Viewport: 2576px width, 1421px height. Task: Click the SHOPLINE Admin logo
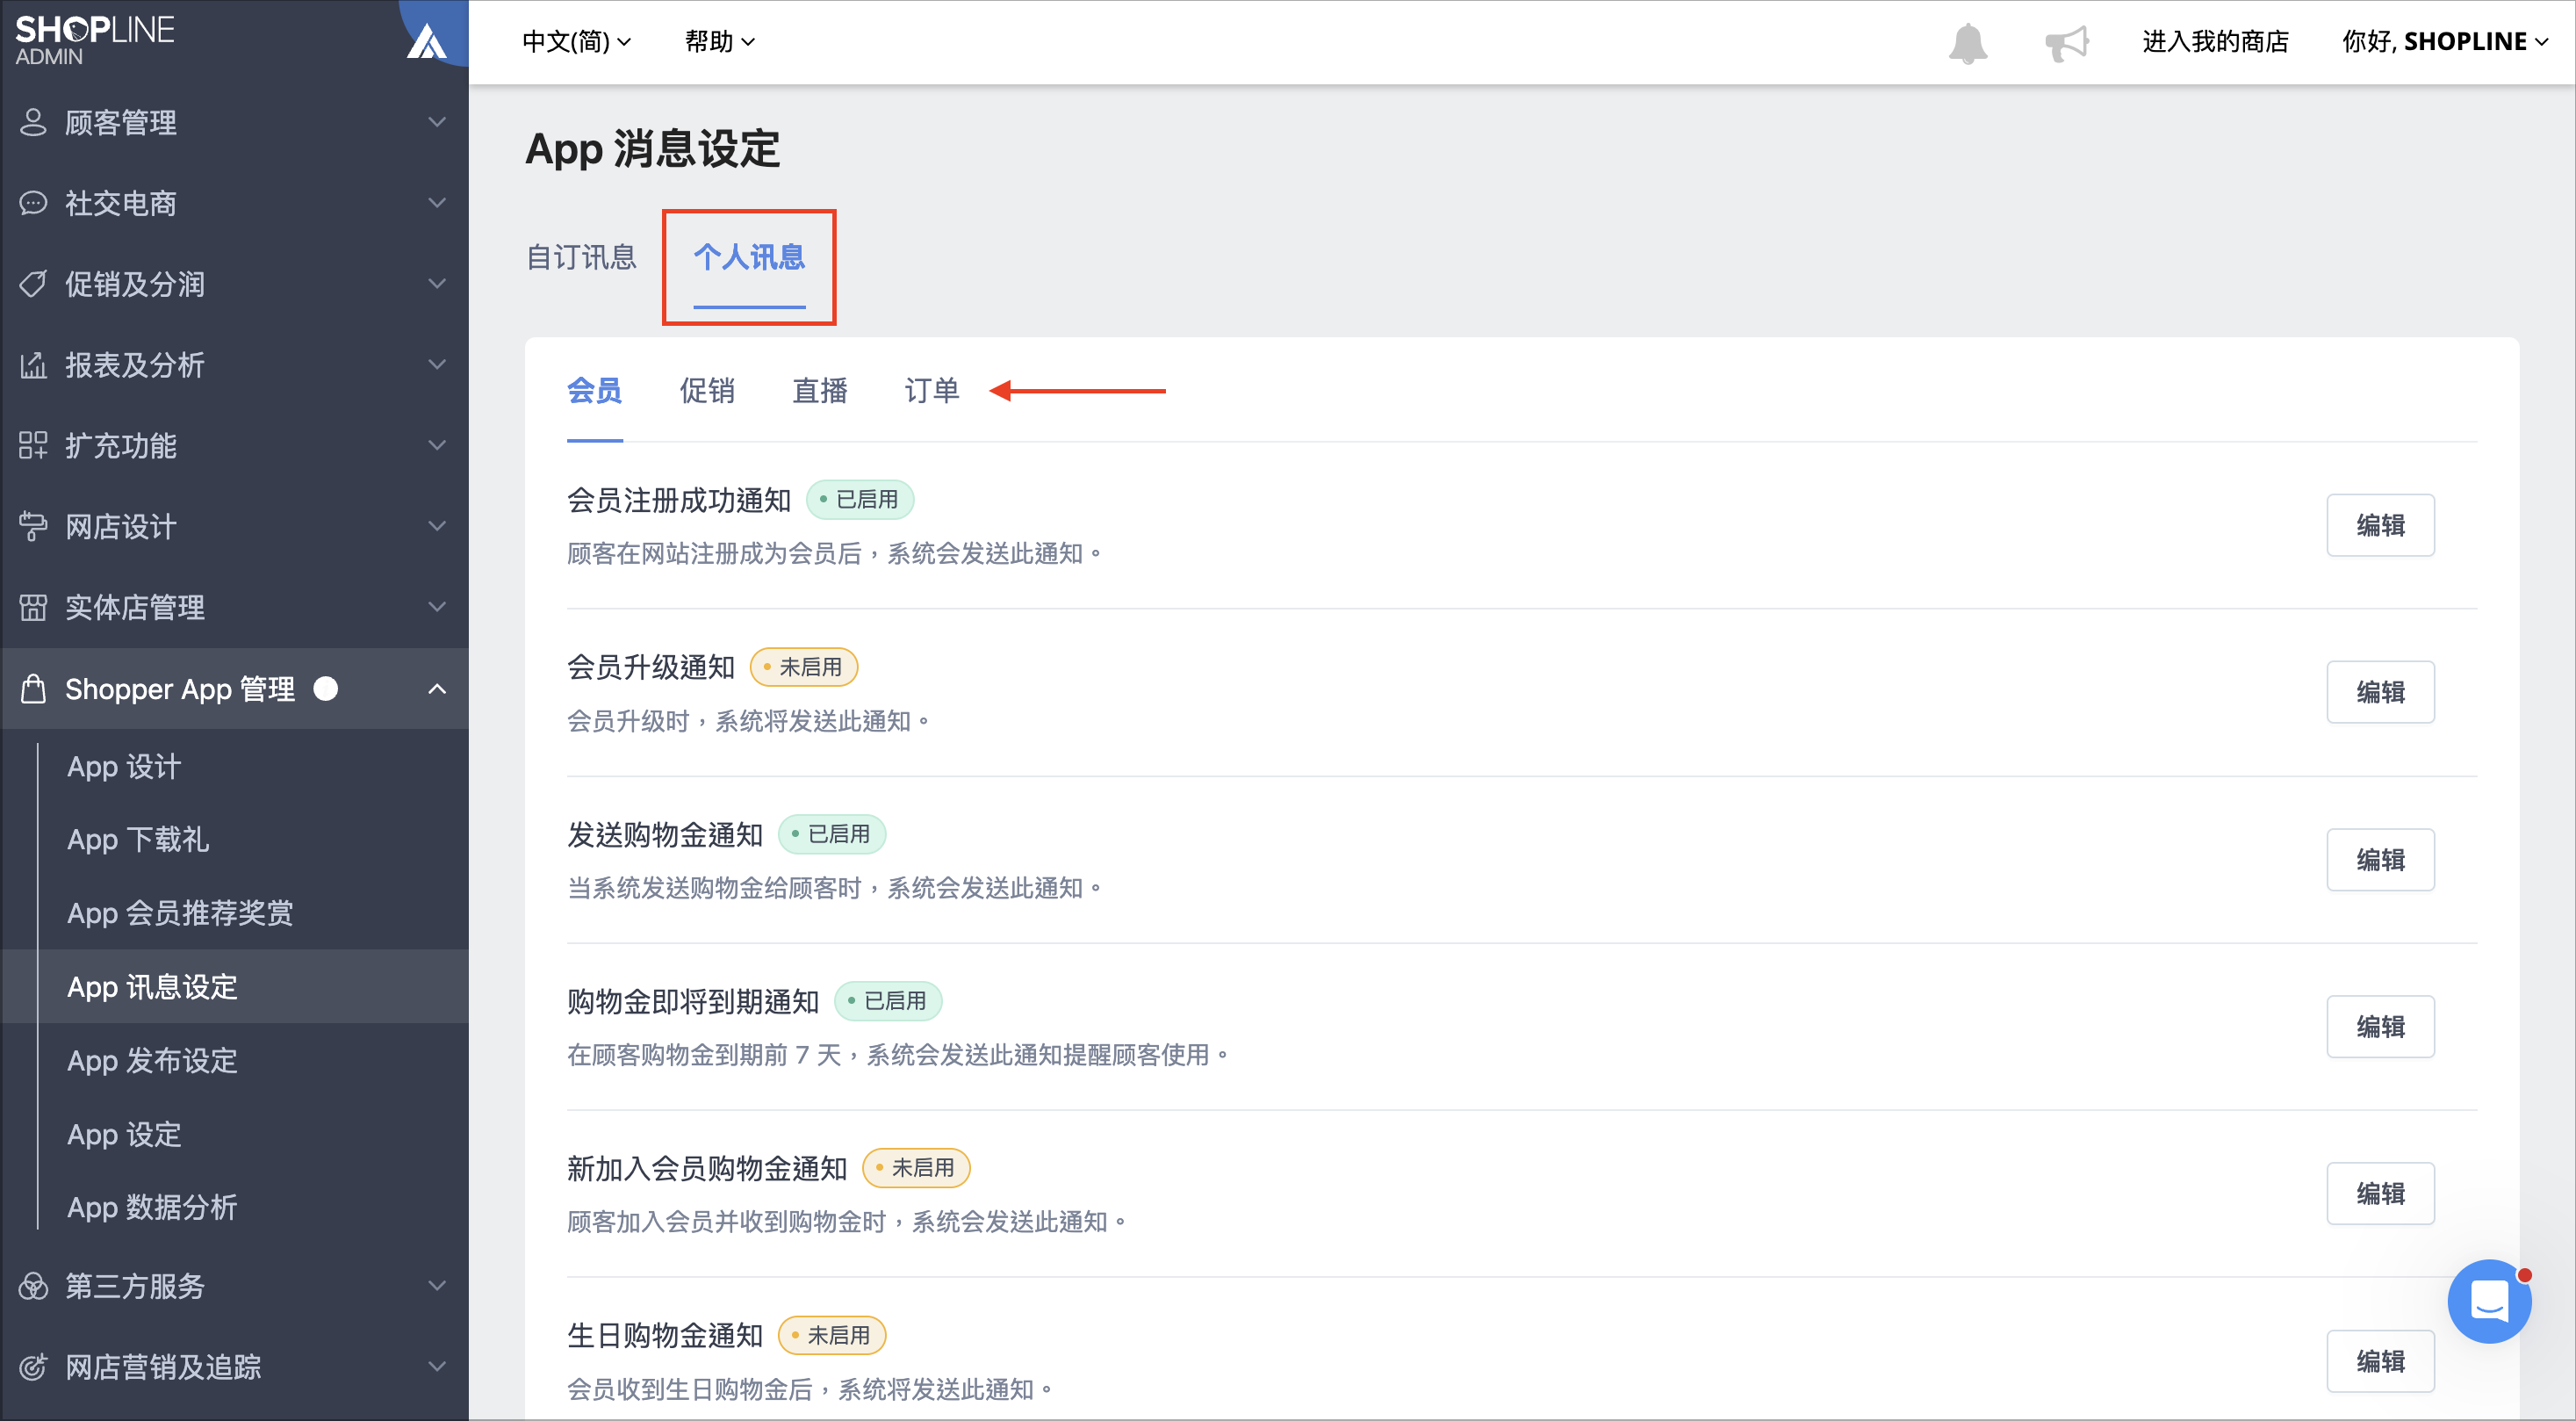(95, 40)
